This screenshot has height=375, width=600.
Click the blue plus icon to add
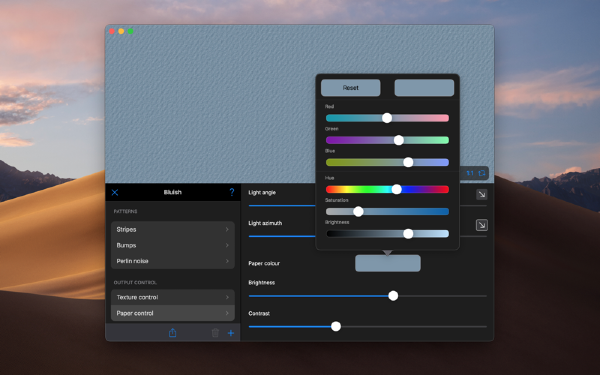(231, 333)
